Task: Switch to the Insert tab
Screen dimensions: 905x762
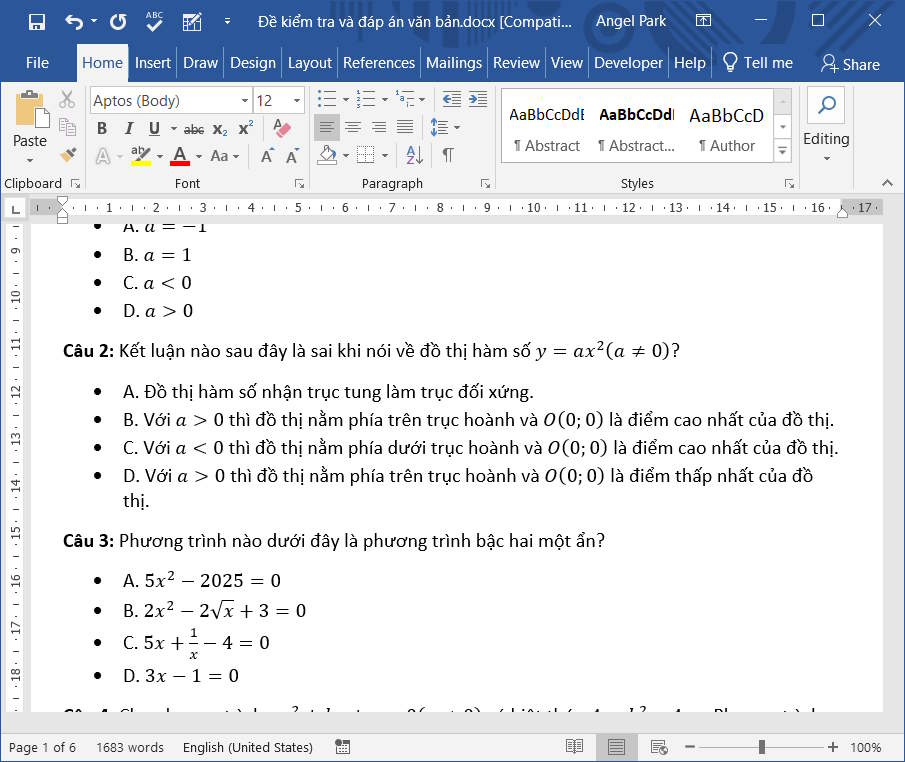Action: pyautogui.click(x=153, y=62)
